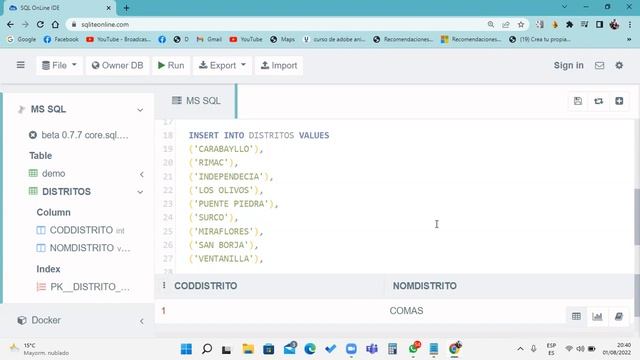Go back in browser

[x=10, y=24]
